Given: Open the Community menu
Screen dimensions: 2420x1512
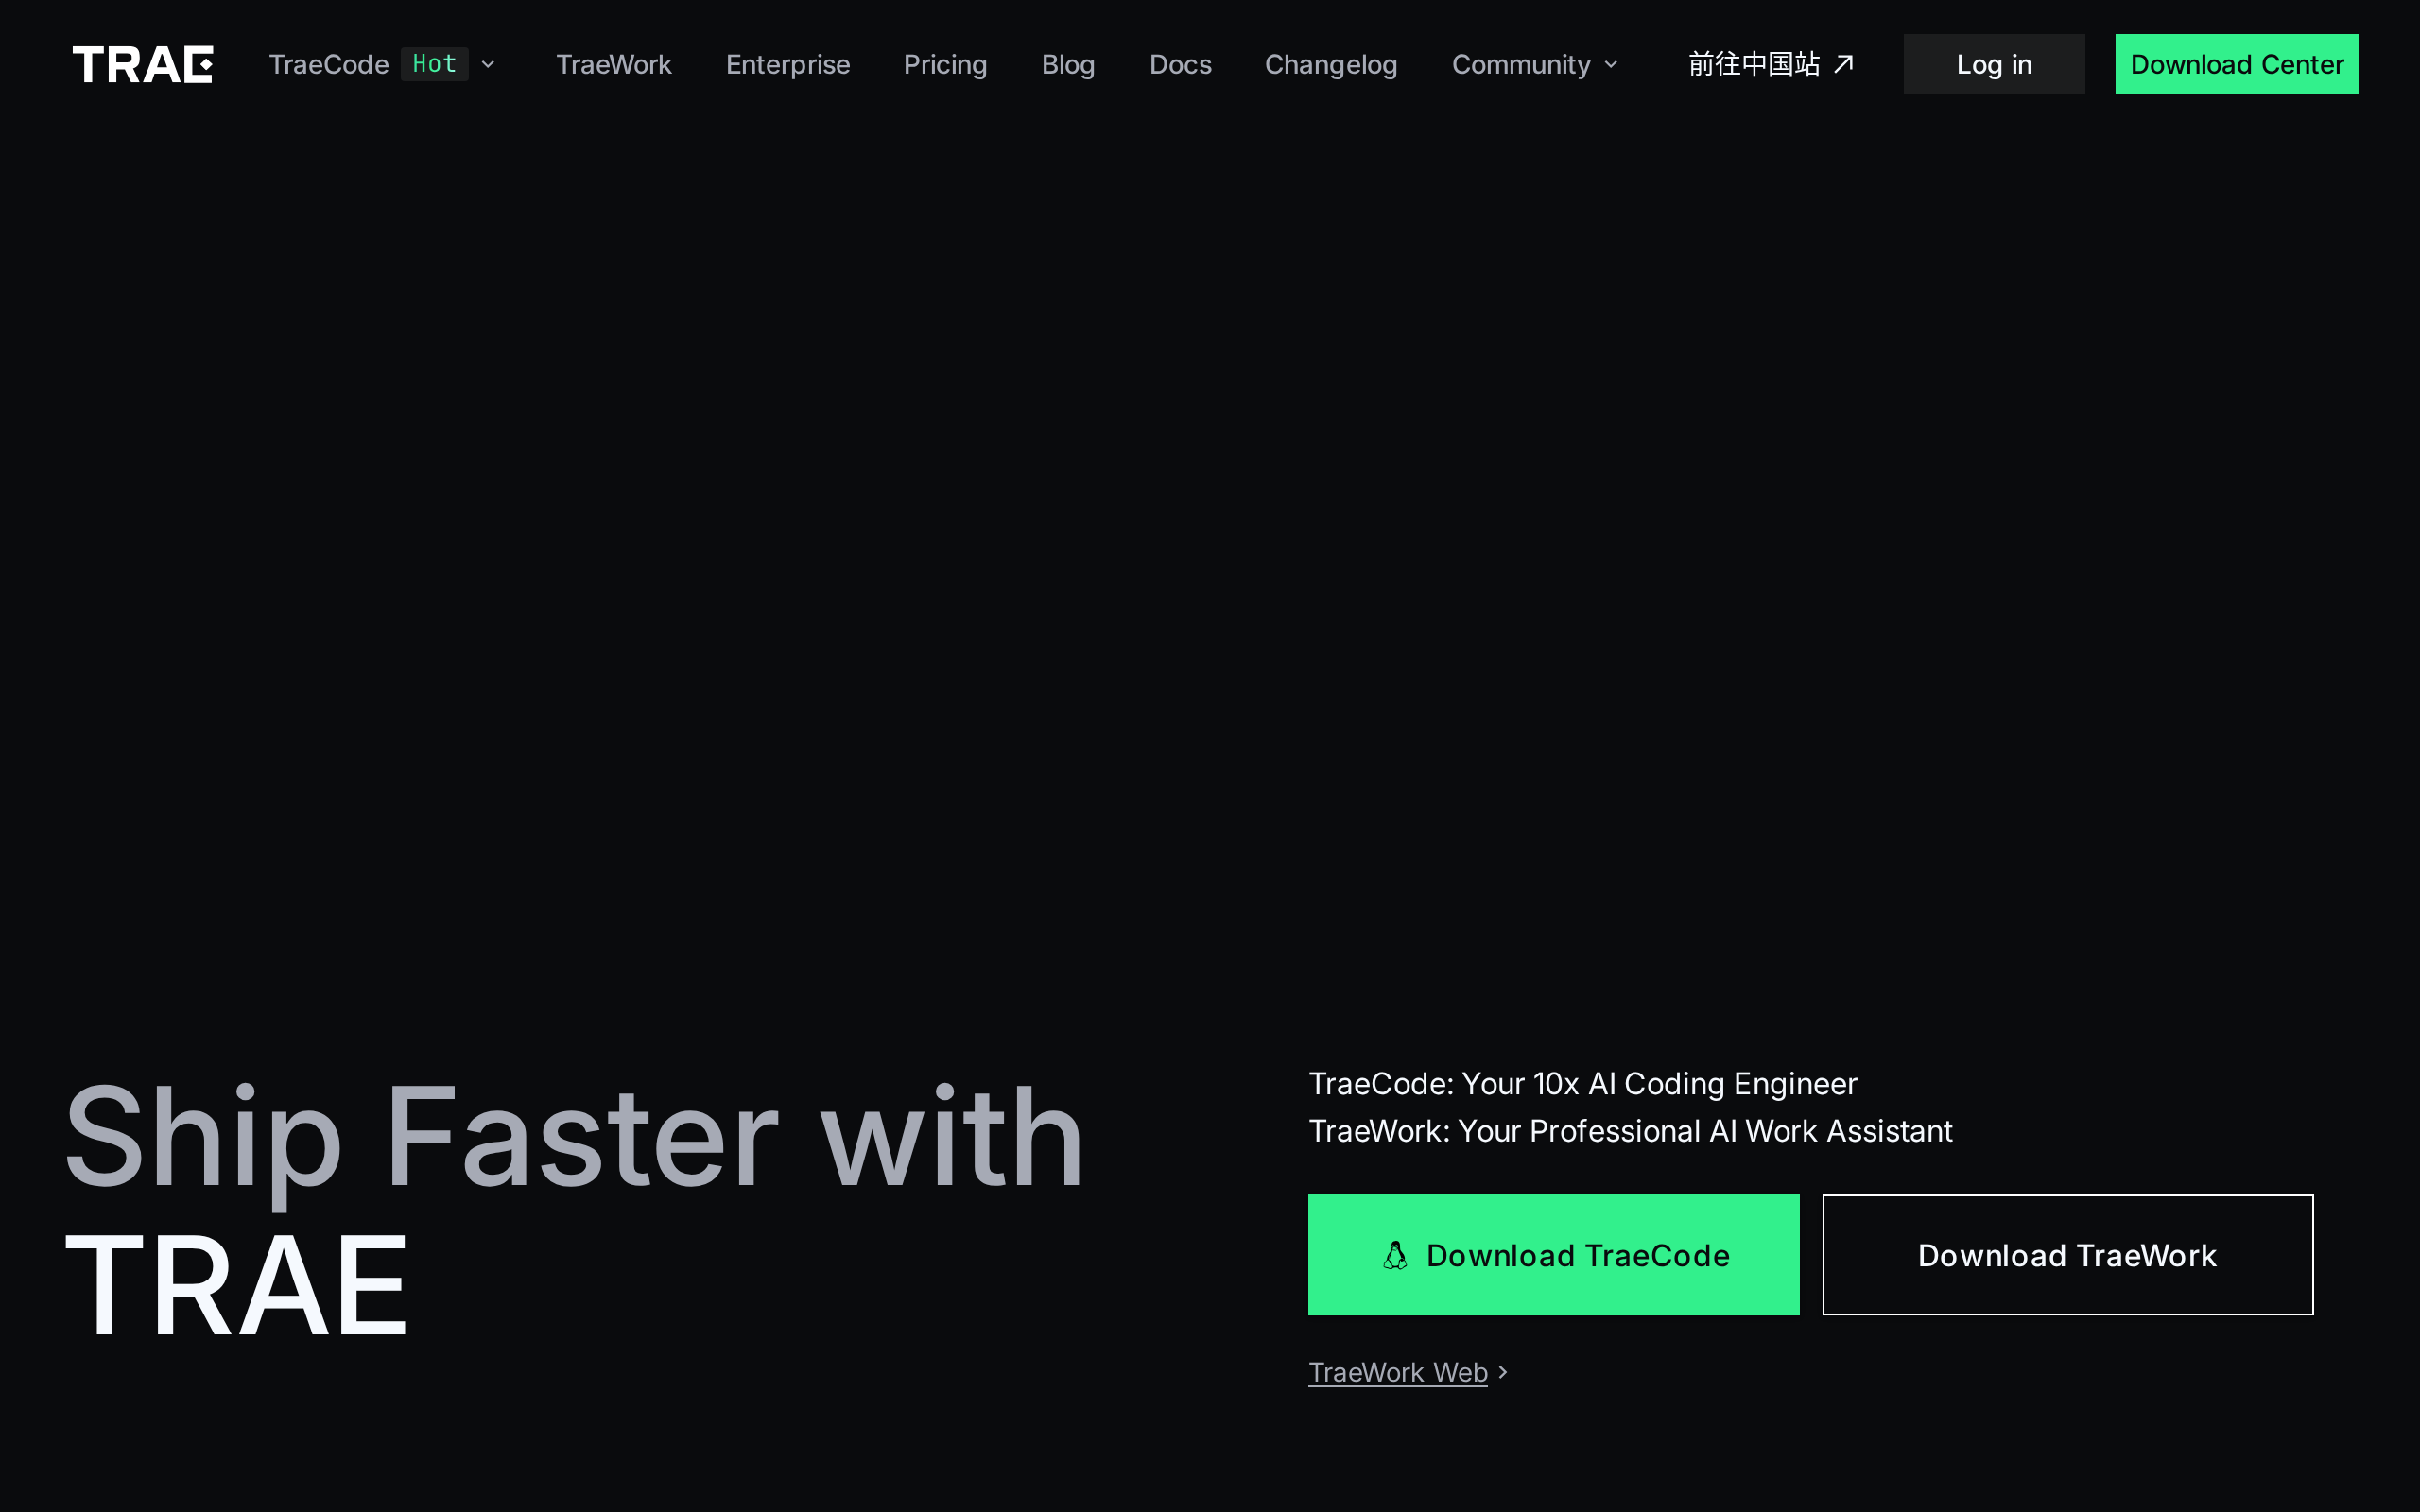Looking at the screenshot, I should point(1521,64).
